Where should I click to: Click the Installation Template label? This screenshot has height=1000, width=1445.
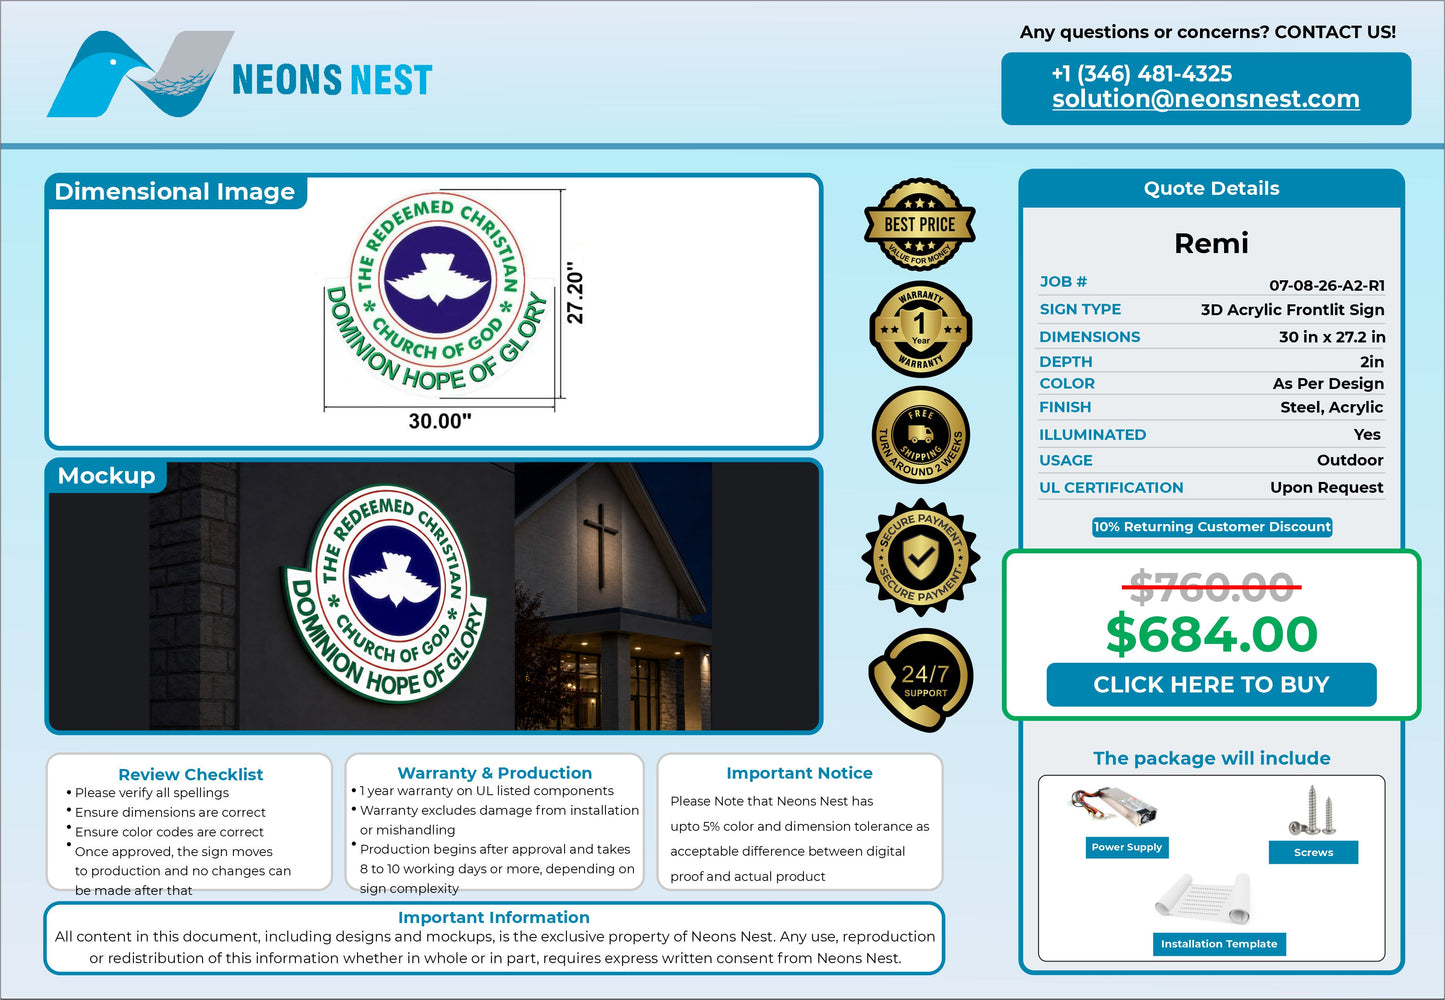point(1219,944)
